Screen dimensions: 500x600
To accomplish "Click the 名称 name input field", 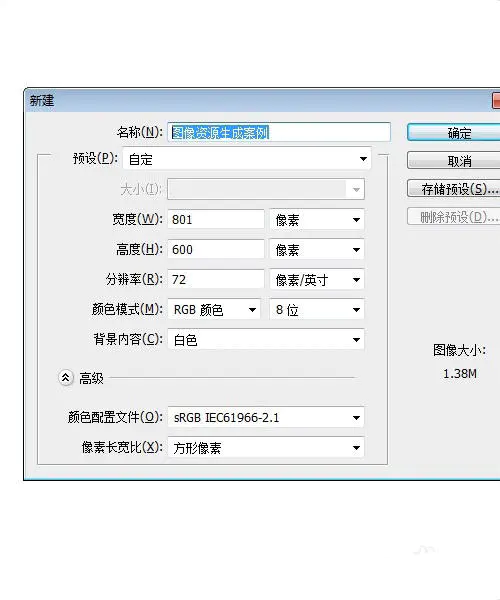I will 279,132.
